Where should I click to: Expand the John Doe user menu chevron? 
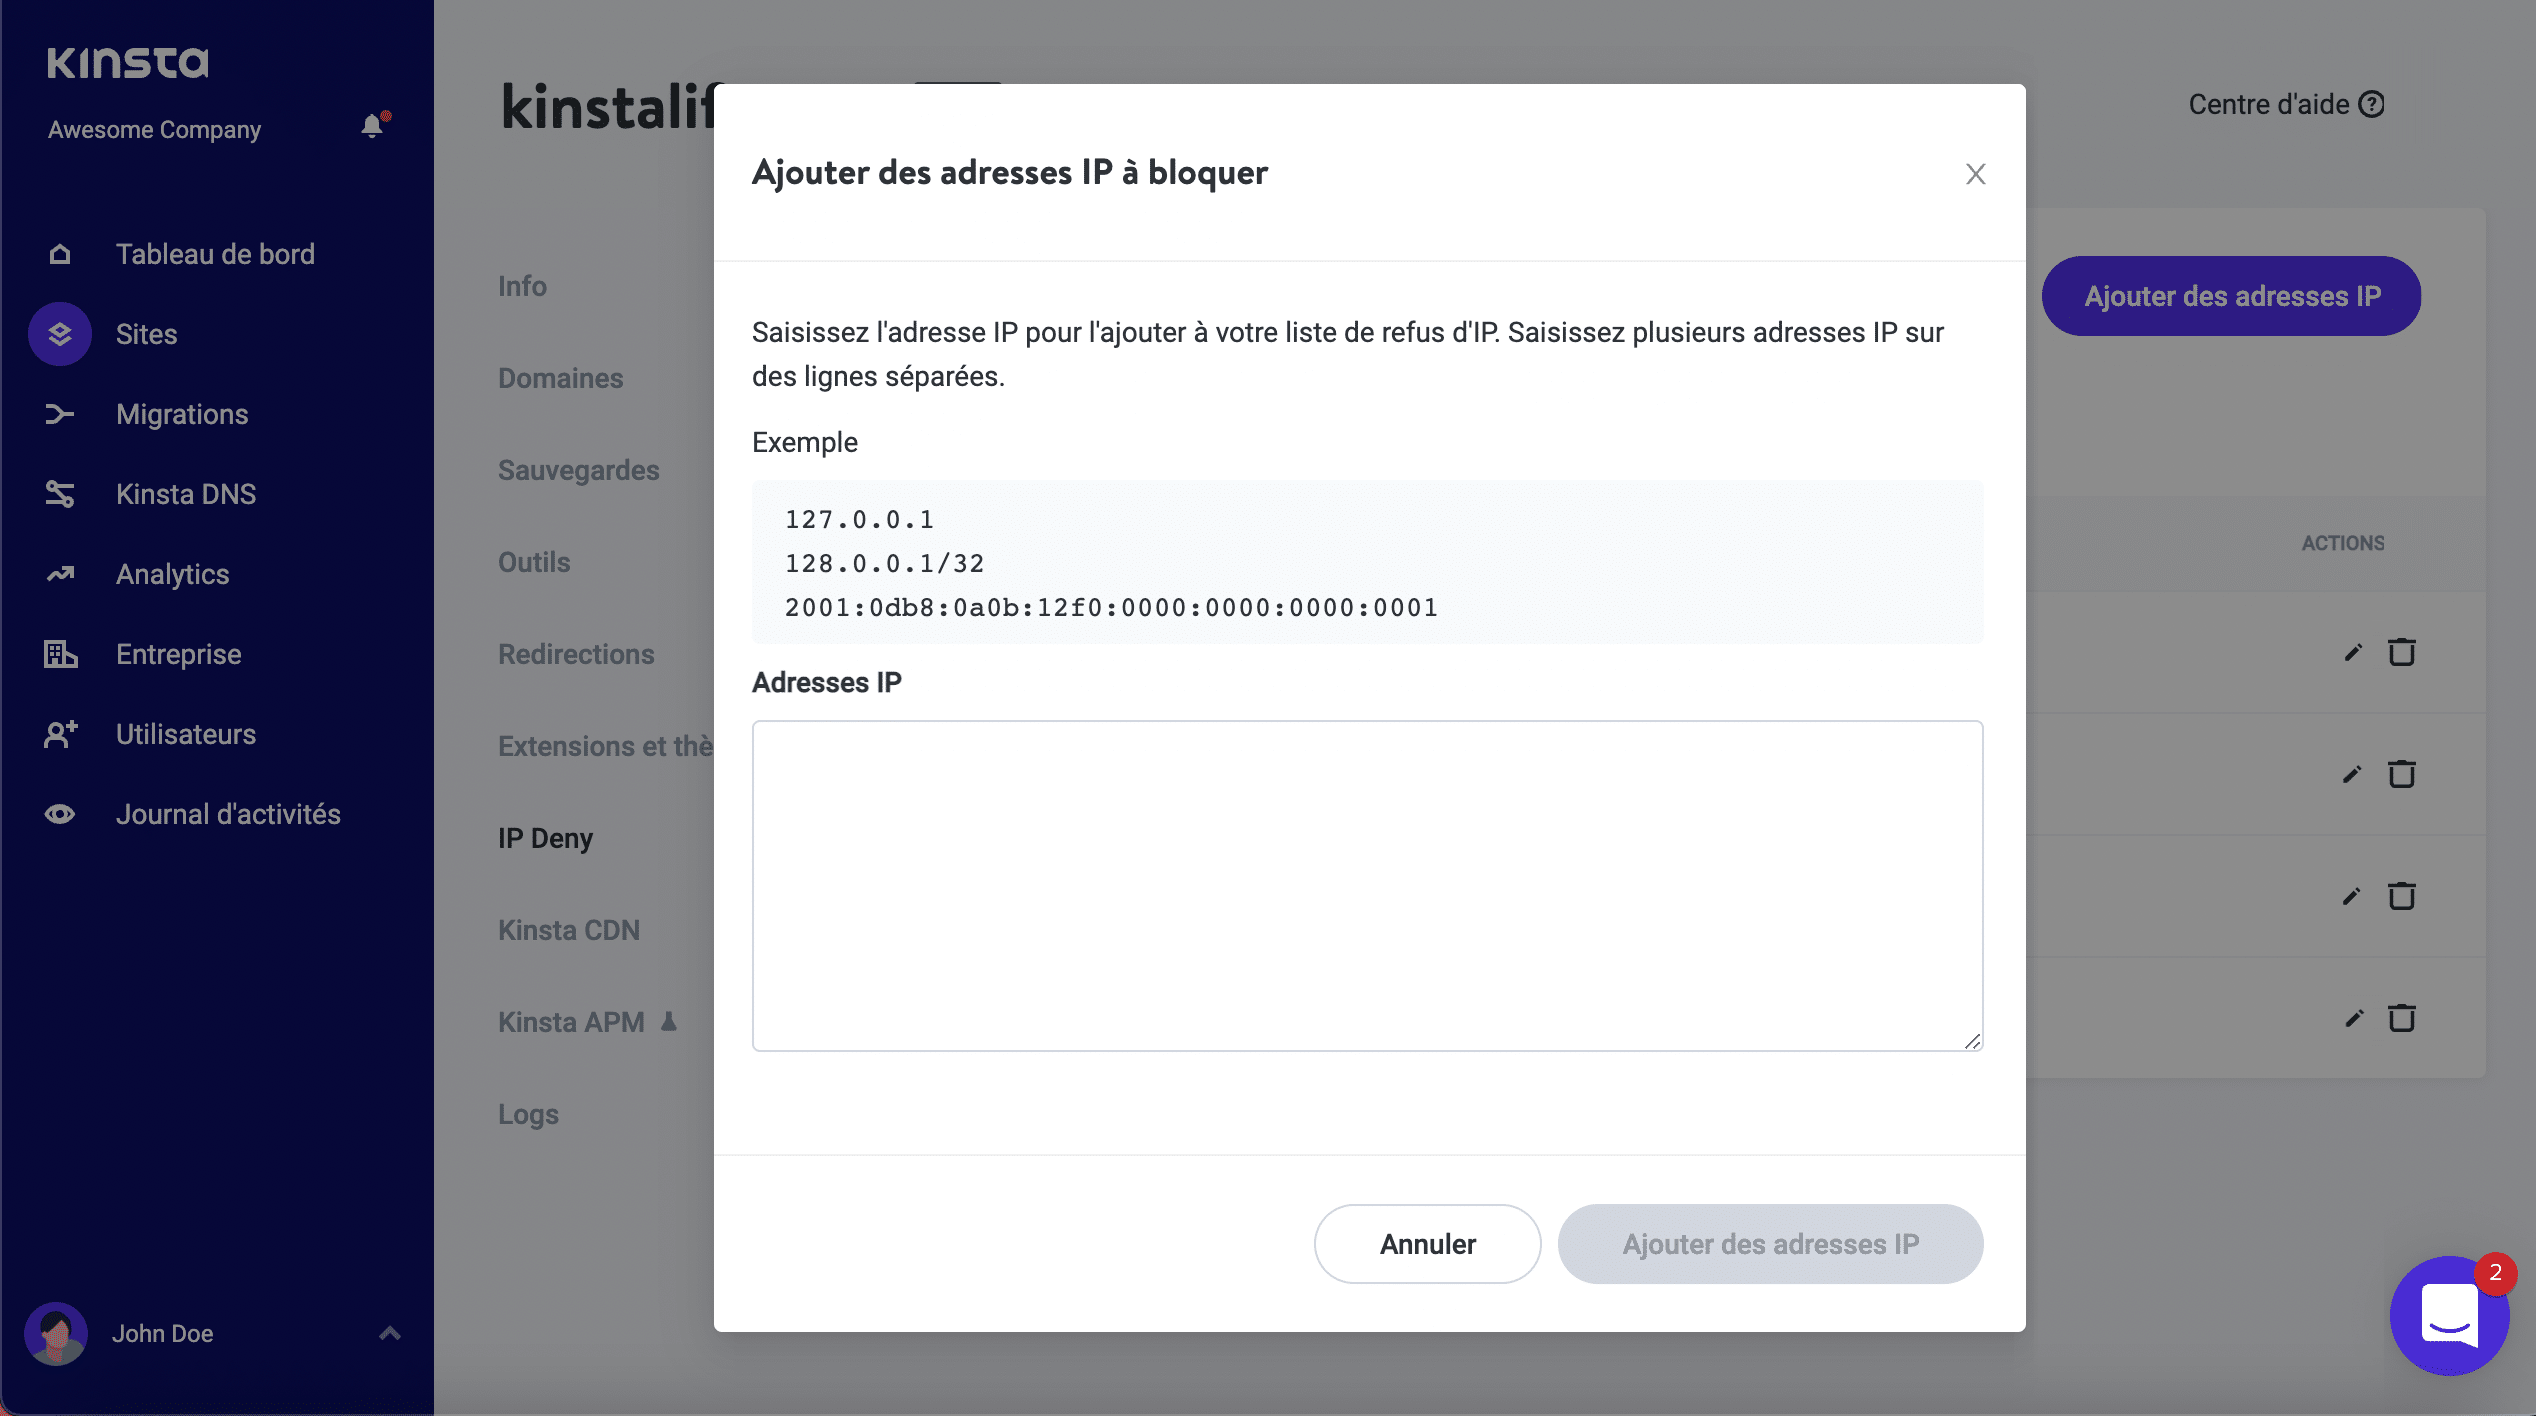(390, 1333)
